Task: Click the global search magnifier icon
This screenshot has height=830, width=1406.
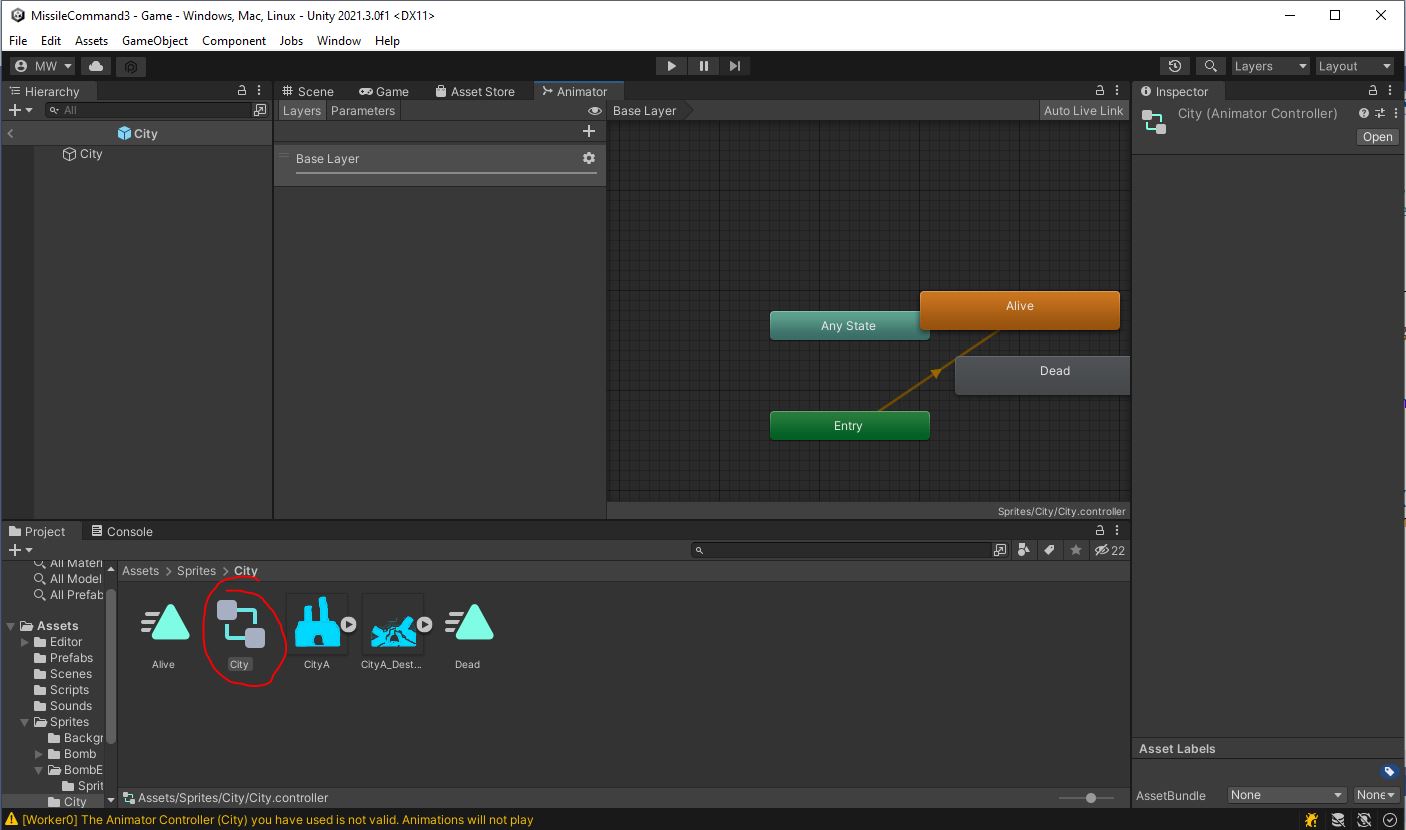Action: 1210,66
